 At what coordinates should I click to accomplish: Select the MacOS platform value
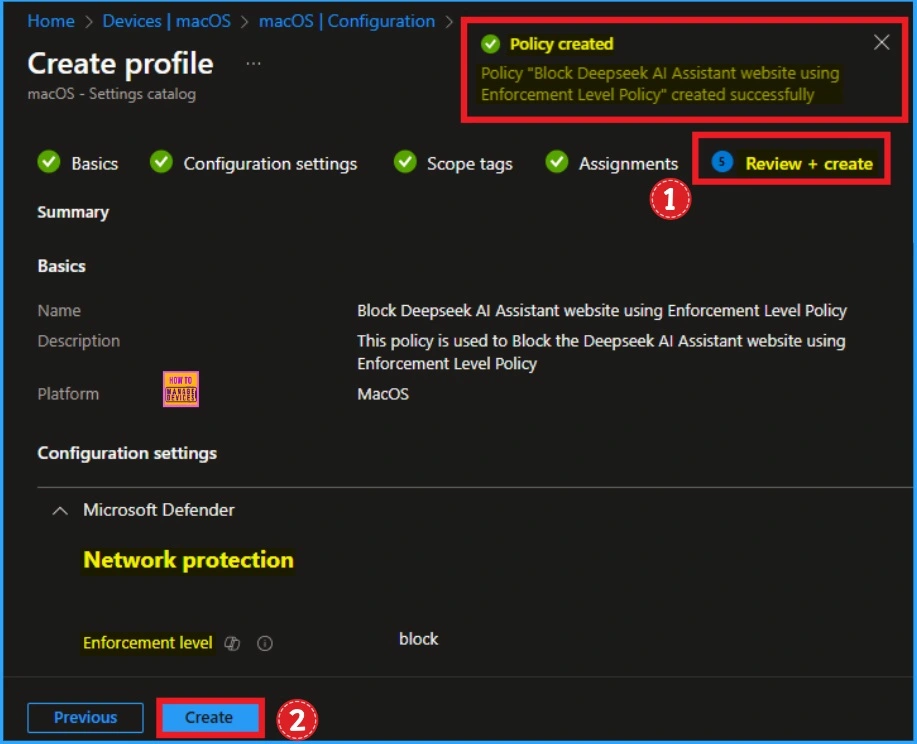pos(383,394)
